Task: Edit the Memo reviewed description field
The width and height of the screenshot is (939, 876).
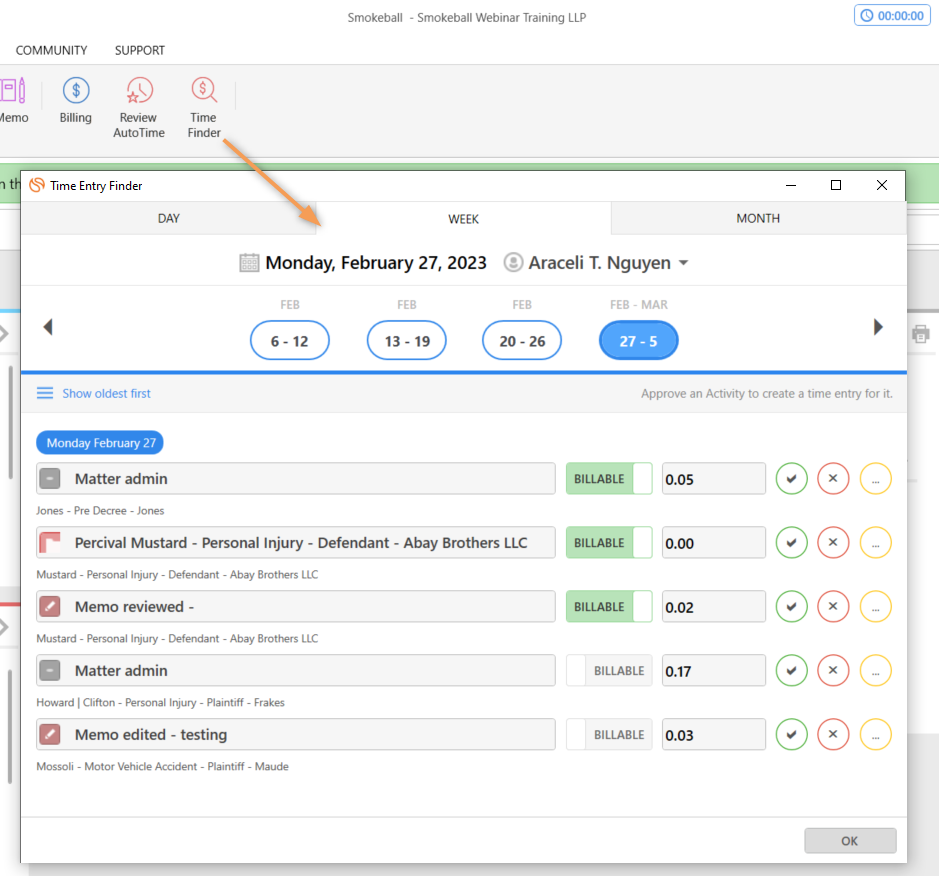Action: pyautogui.click(x=296, y=607)
